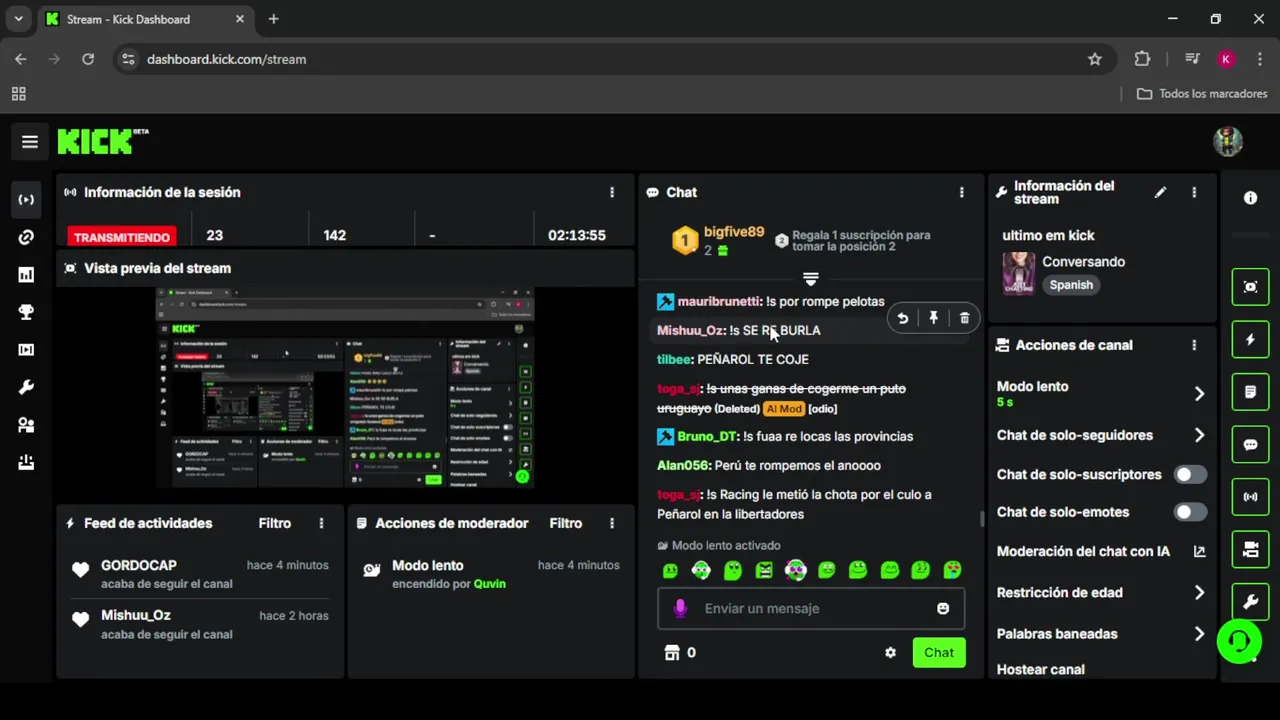
Task: Click the document note quick-action button
Action: pos(1250,392)
